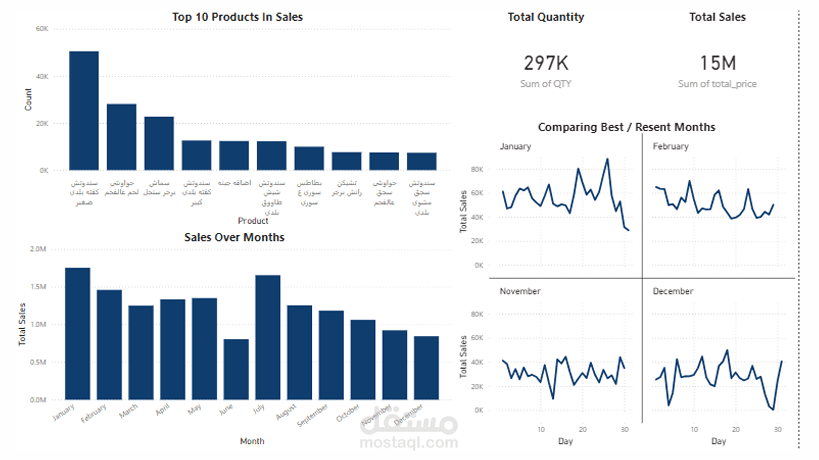Click the Product x-axis title
This screenshot has width=819, height=460.
253,221
